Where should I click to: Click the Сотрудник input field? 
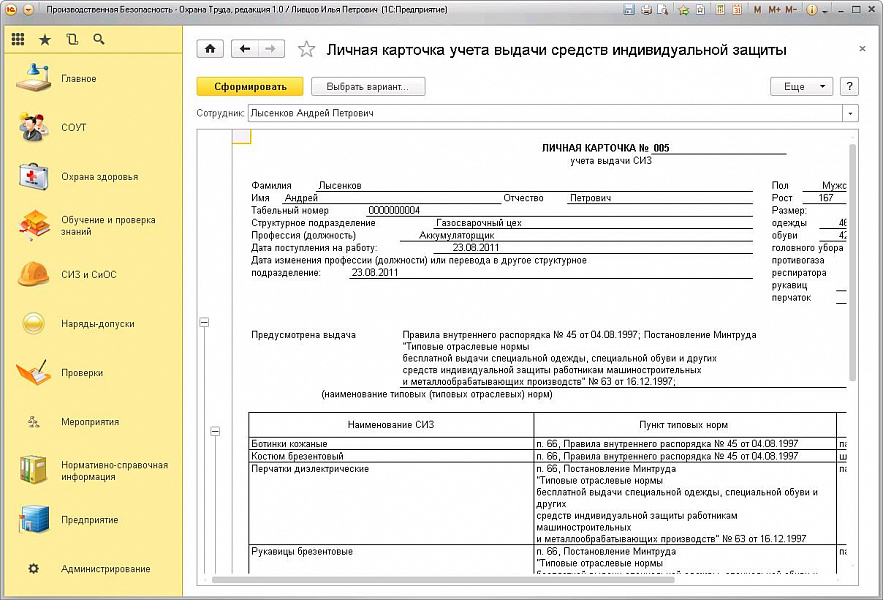pos(545,113)
